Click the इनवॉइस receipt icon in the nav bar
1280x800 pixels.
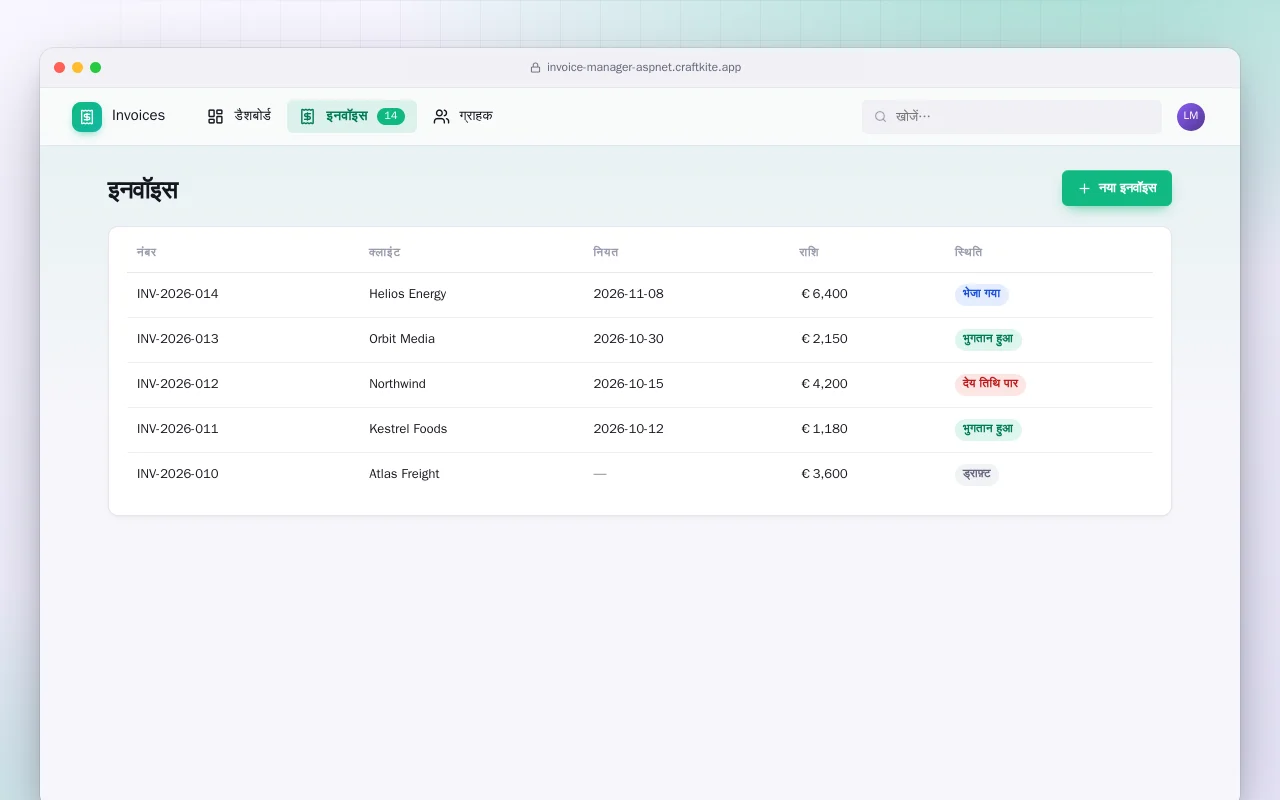[307, 116]
